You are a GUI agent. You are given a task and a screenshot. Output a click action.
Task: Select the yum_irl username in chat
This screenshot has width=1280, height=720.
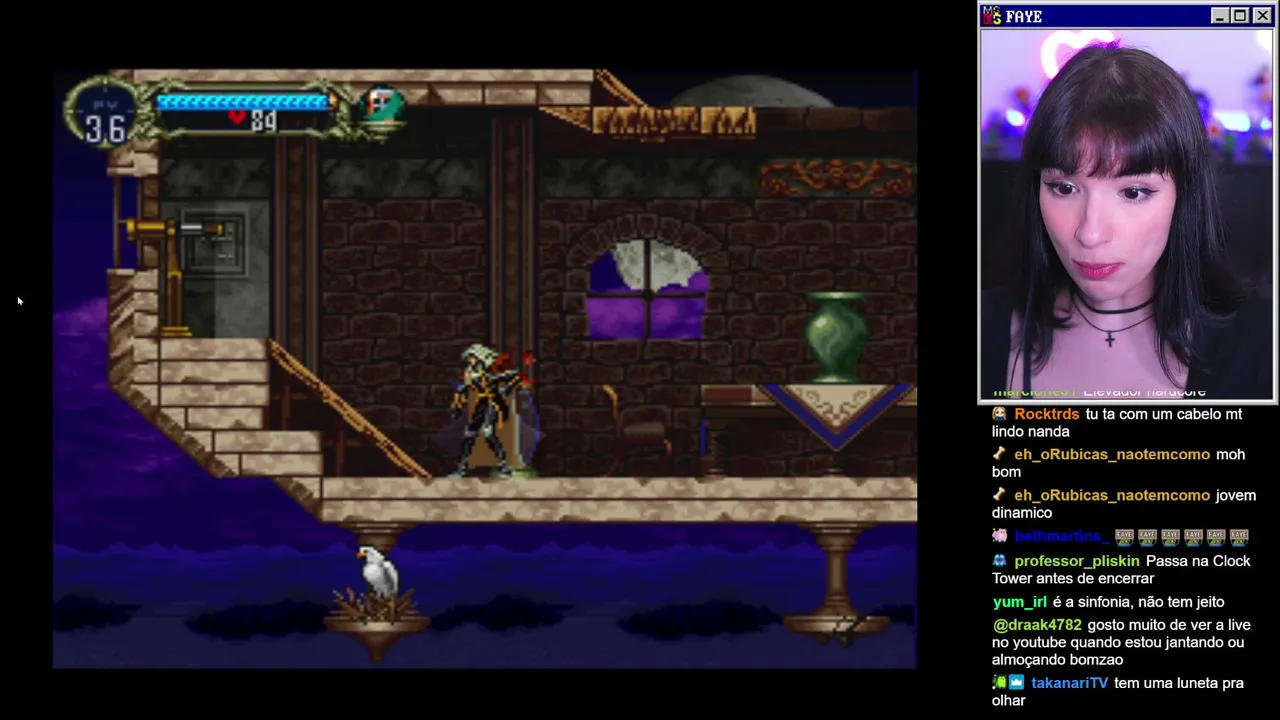(x=1019, y=602)
